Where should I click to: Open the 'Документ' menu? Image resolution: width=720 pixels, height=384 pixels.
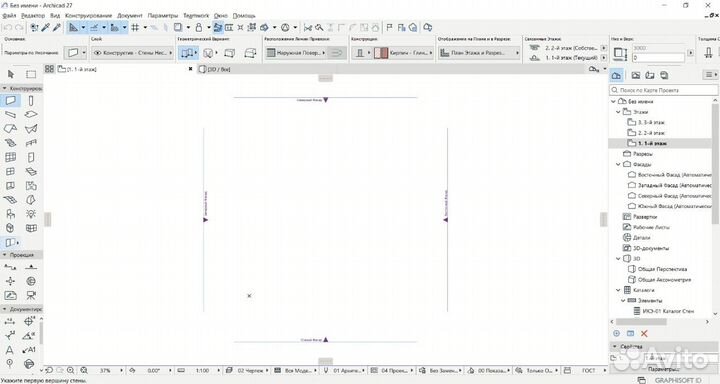point(130,16)
